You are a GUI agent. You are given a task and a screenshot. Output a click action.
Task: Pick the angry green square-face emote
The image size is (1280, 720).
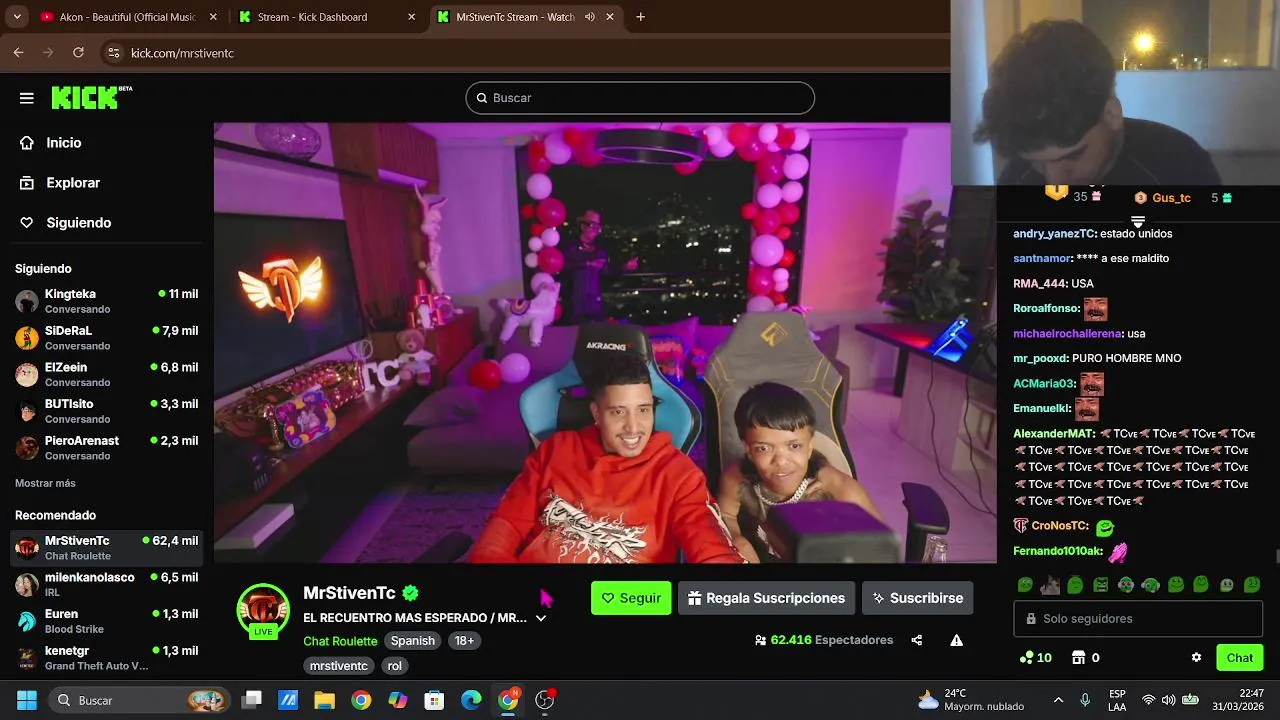(1100, 585)
